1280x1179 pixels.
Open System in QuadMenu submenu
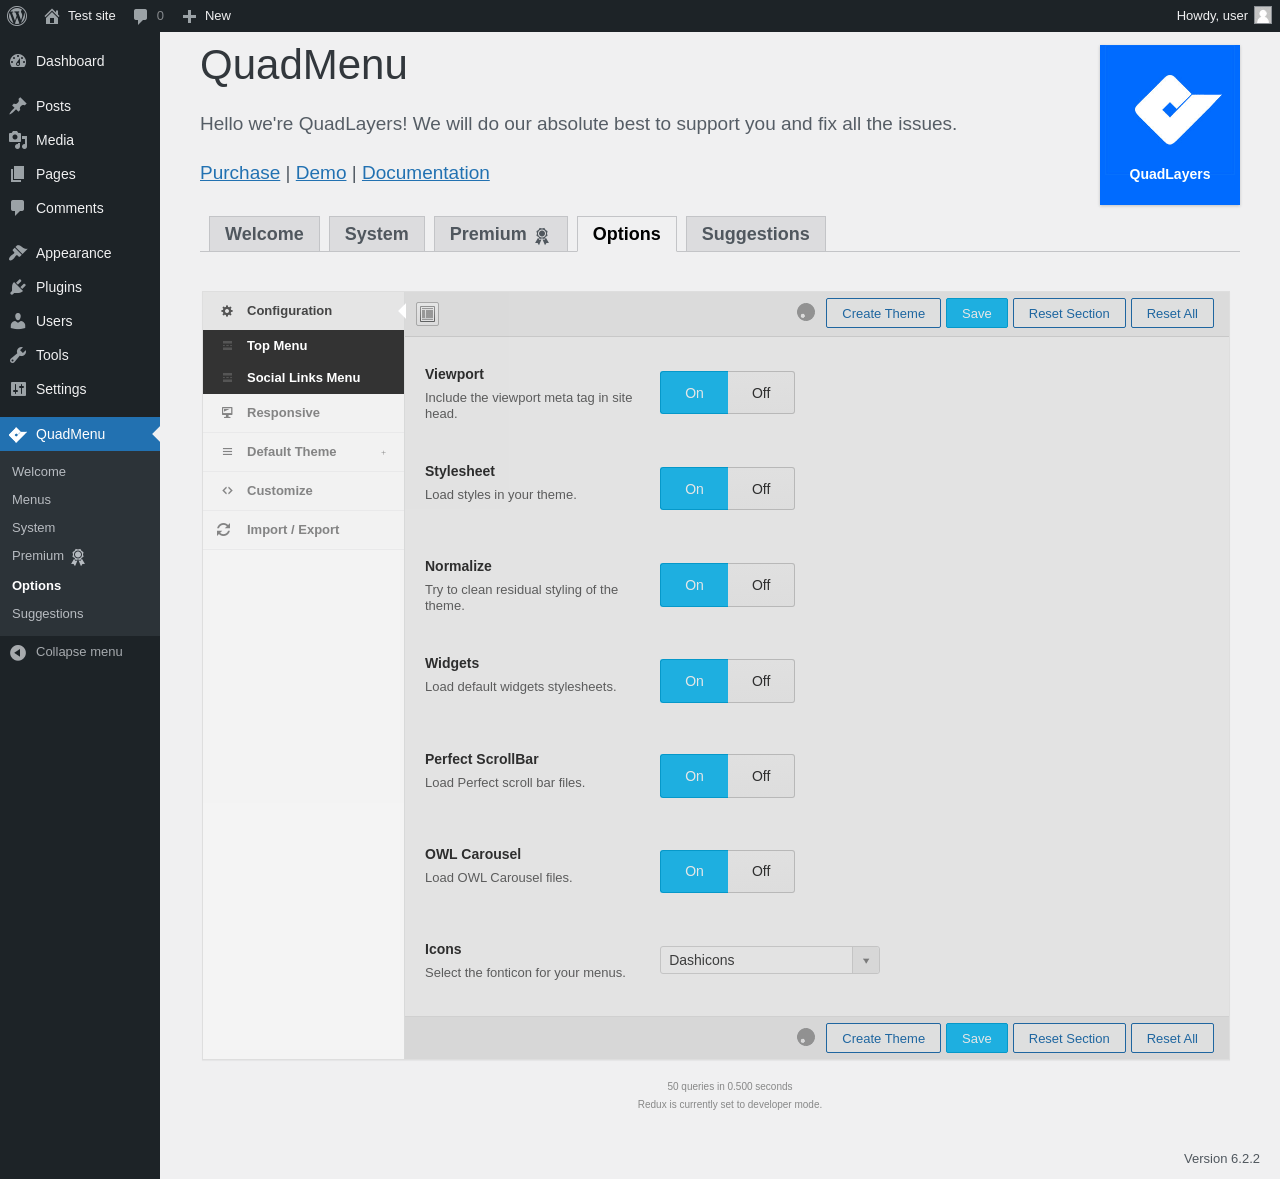point(80,528)
